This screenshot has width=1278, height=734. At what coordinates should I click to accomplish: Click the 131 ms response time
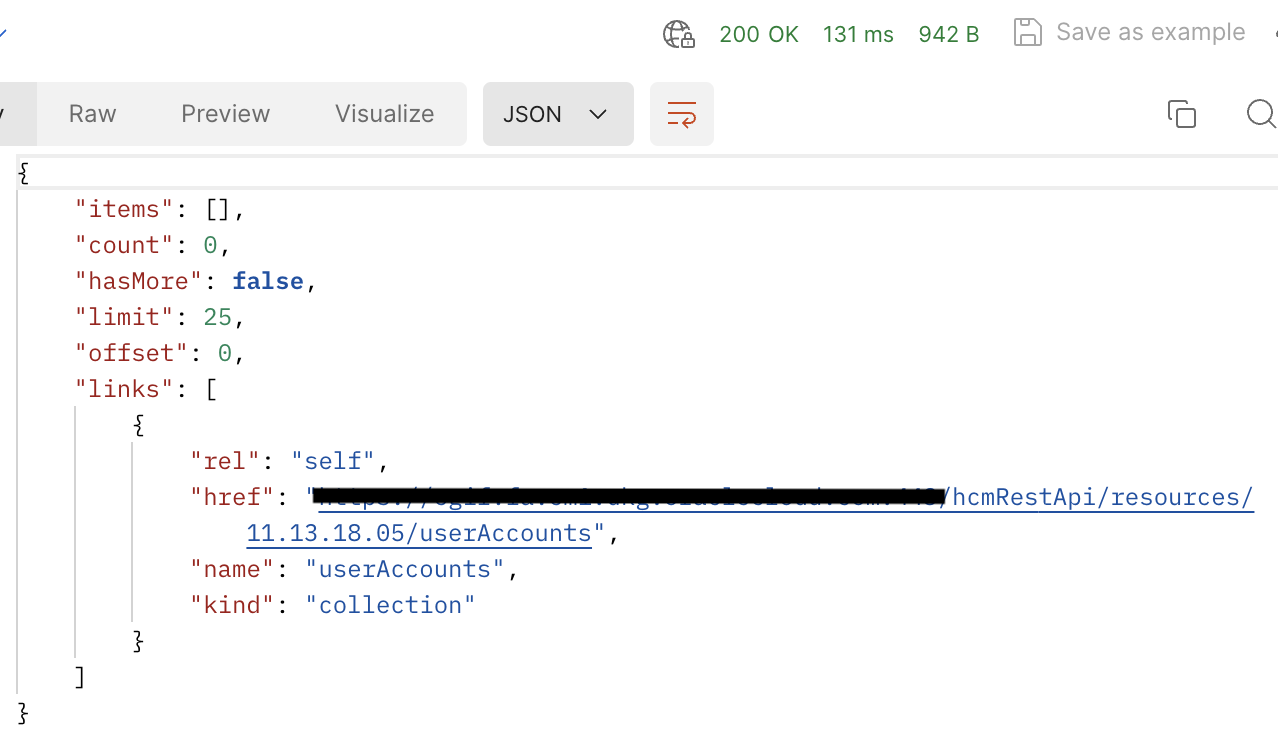click(858, 33)
